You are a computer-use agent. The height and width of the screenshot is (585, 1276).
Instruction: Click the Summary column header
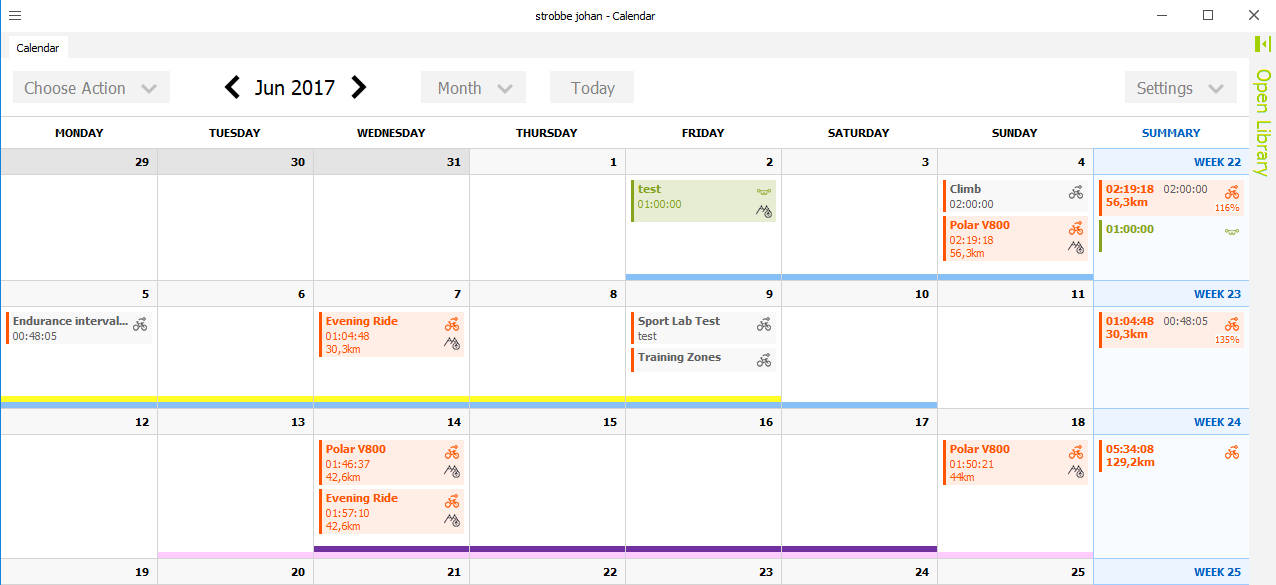[x=1170, y=133]
